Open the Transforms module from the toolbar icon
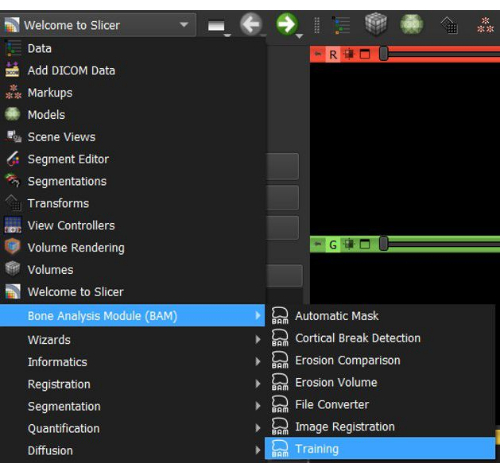 tap(449, 25)
